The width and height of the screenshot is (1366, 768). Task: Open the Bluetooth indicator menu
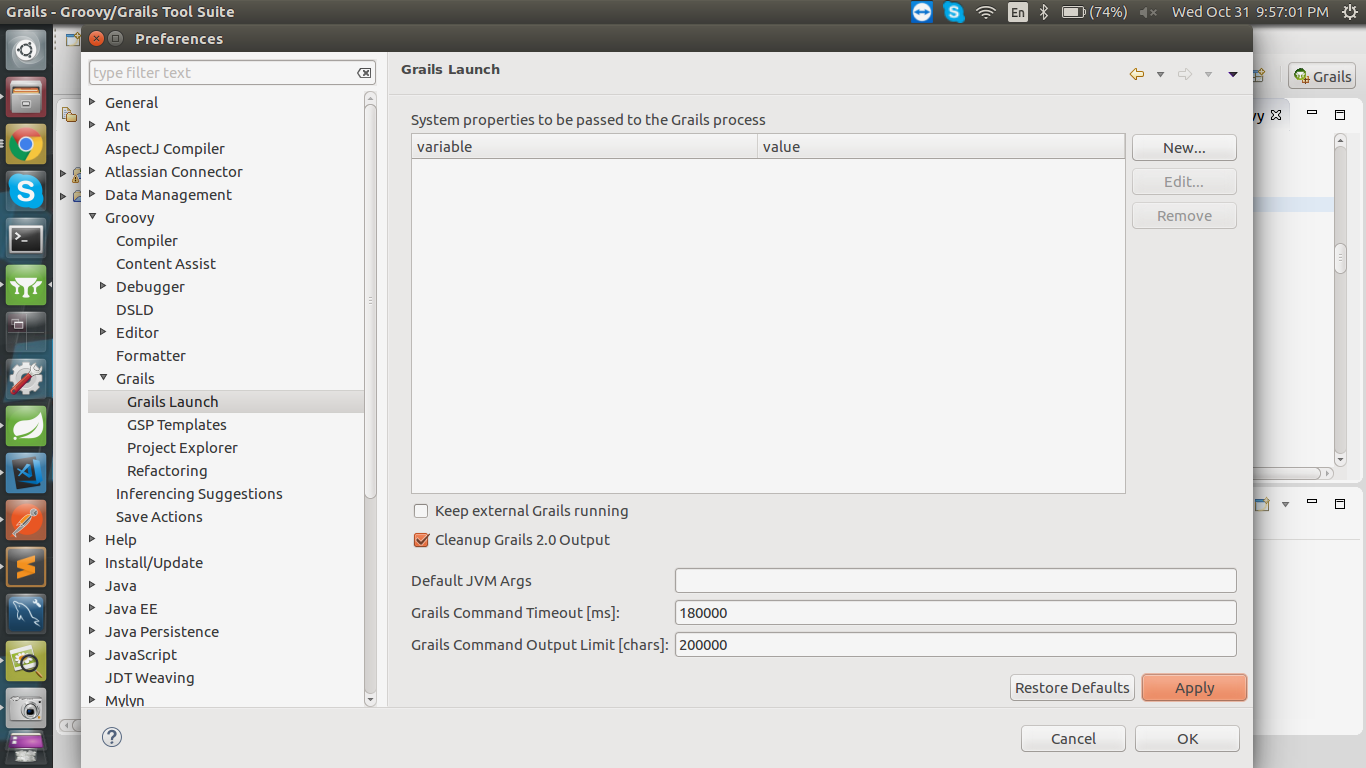tap(1044, 12)
